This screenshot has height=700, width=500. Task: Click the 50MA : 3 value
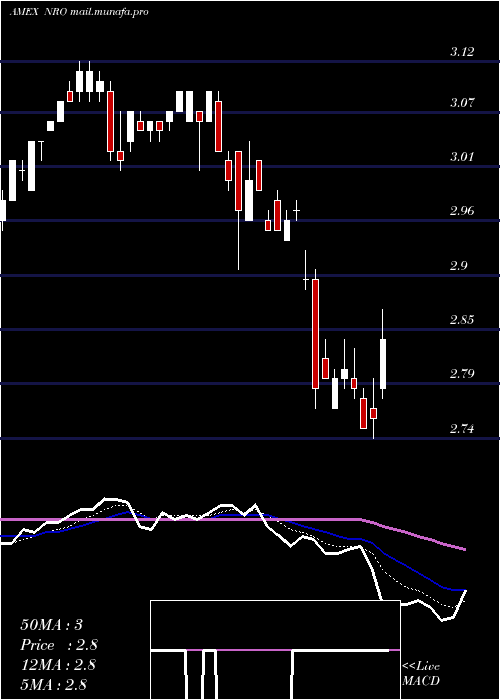[51, 625]
